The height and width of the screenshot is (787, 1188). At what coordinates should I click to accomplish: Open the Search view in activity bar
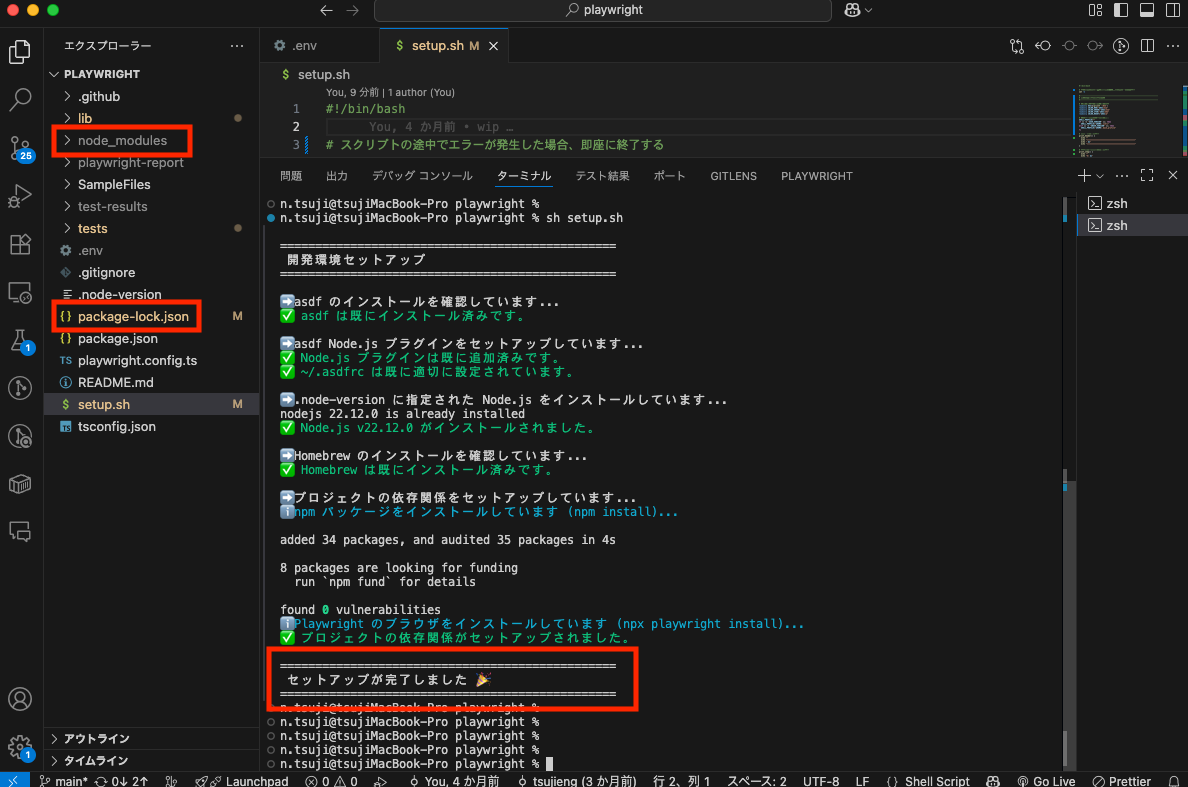pos(20,99)
